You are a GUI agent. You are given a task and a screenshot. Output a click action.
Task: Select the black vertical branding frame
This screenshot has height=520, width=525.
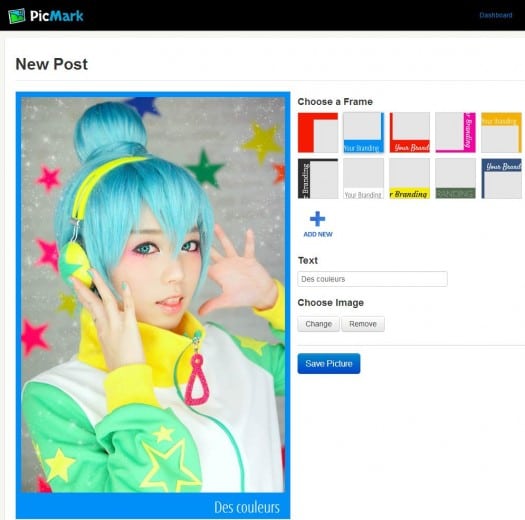[x=318, y=178]
